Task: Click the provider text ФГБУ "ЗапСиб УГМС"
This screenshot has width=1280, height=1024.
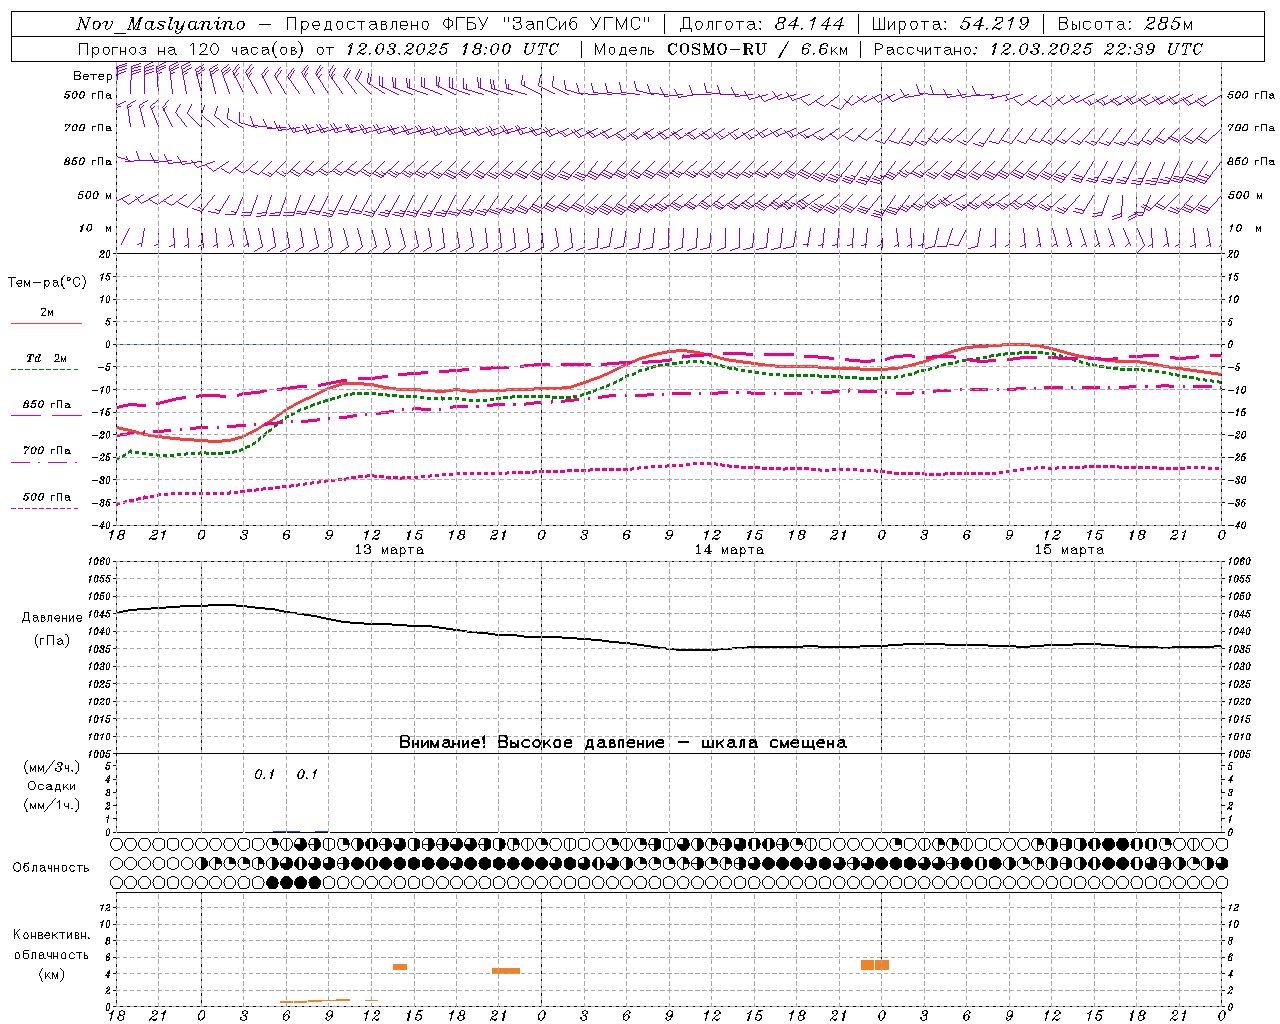Action: tap(546, 24)
